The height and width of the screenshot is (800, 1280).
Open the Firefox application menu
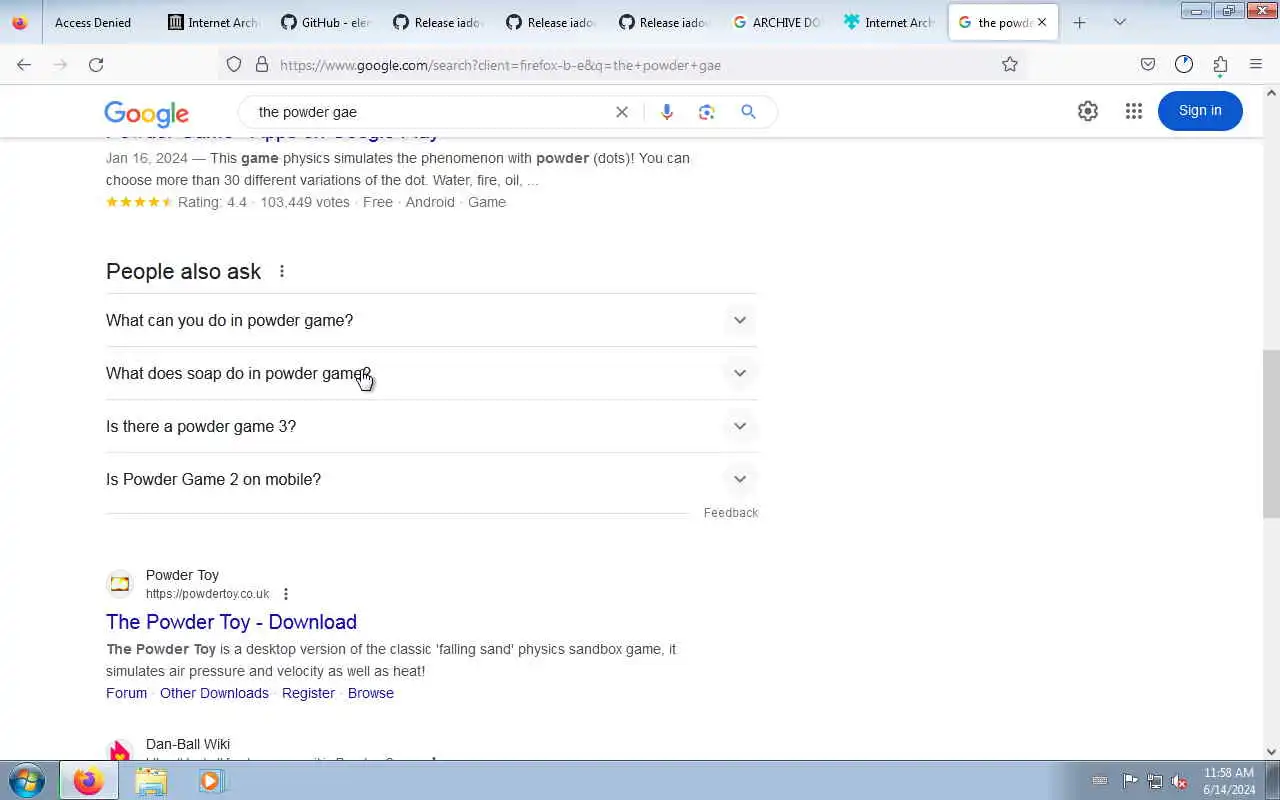coord(1256,64)
